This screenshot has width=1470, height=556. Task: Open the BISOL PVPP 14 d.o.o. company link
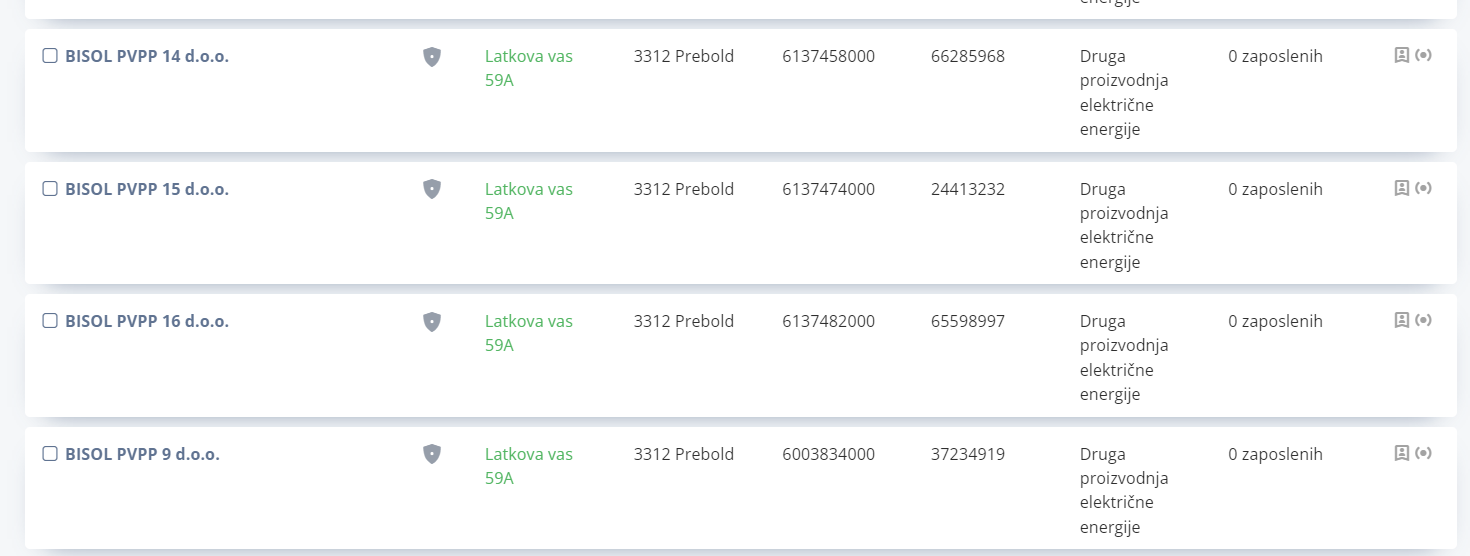tap(147, 56)
